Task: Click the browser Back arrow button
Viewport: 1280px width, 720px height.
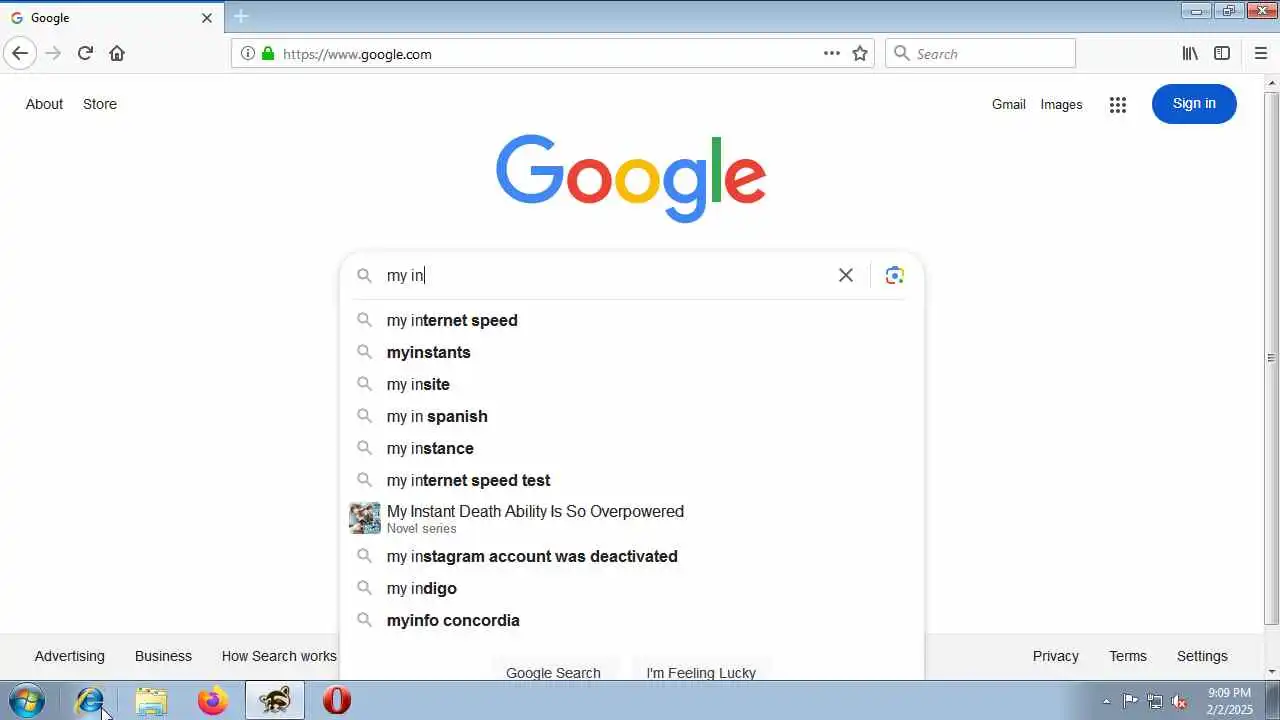Action: point(20,53)
